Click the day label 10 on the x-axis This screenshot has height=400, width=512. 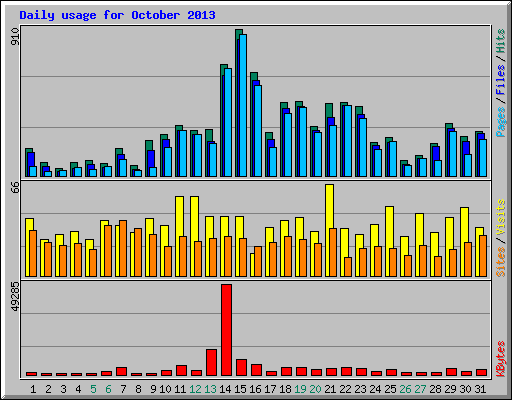[x=165, y=389]
